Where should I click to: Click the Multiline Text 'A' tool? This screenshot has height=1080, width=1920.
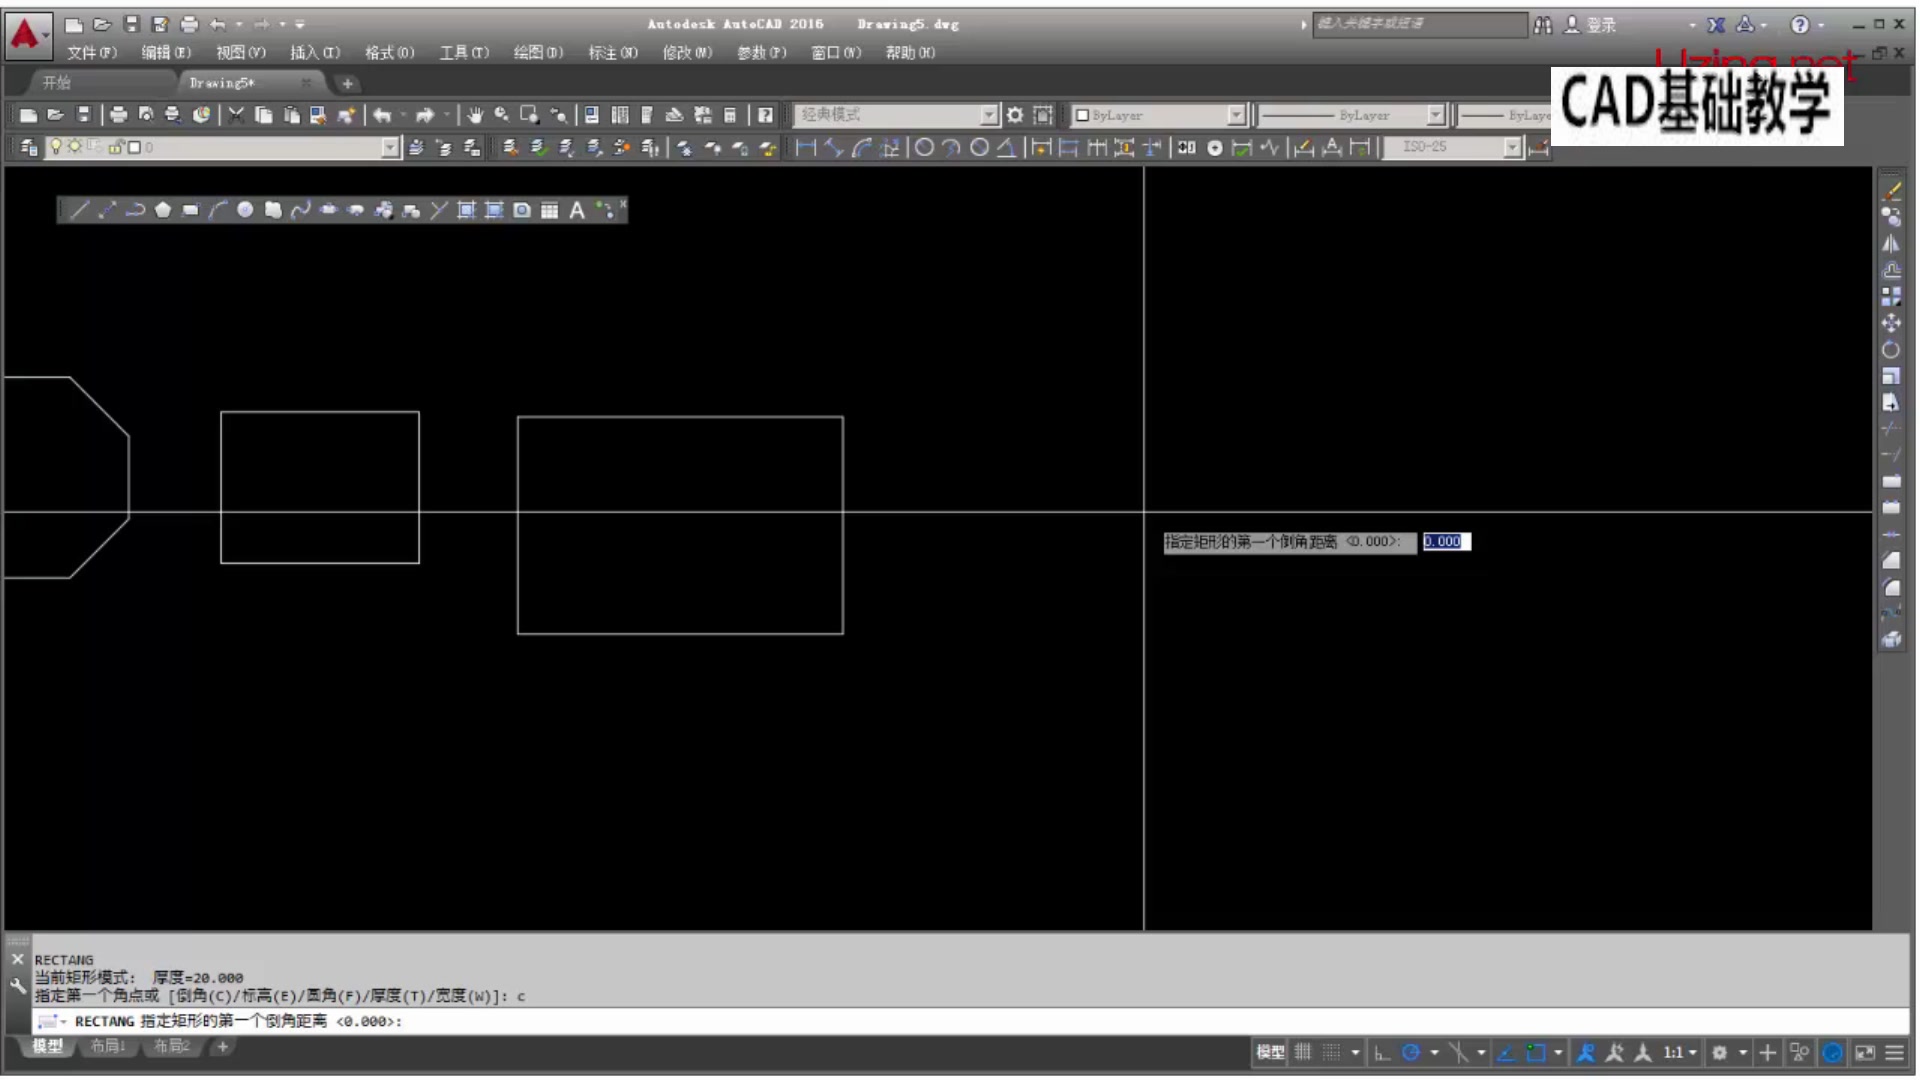point(577,210)
